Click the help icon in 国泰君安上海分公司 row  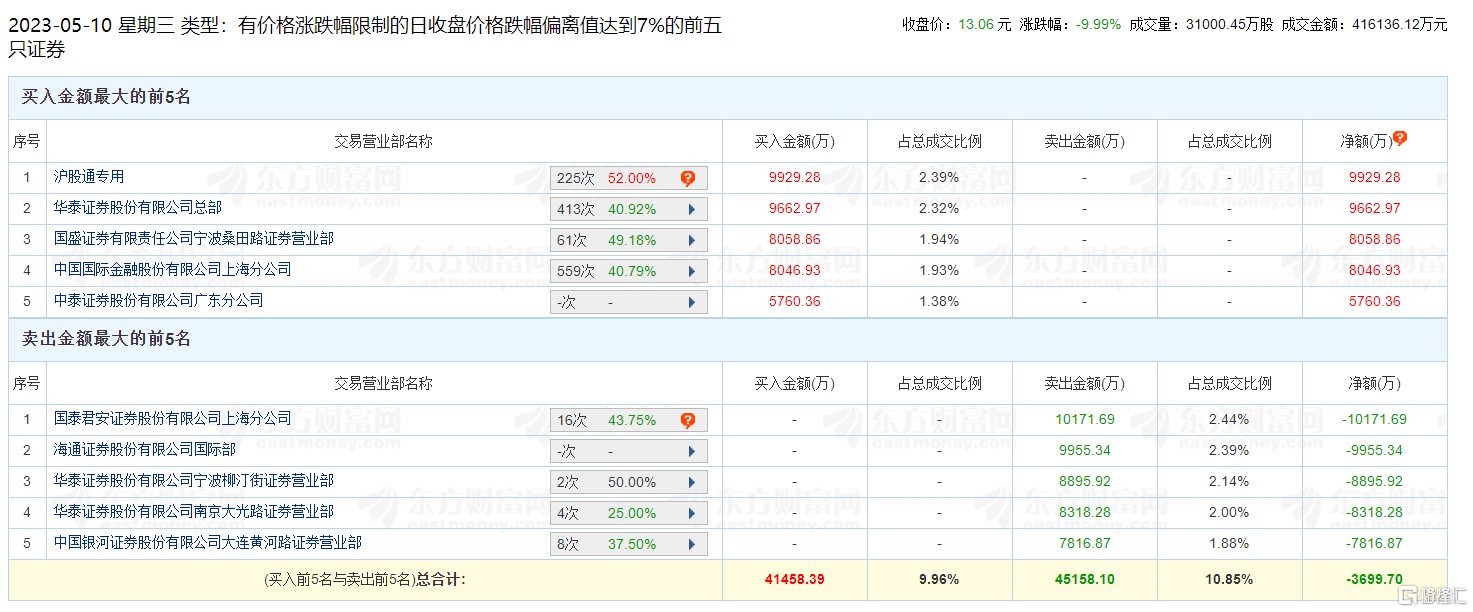[688, 421]
